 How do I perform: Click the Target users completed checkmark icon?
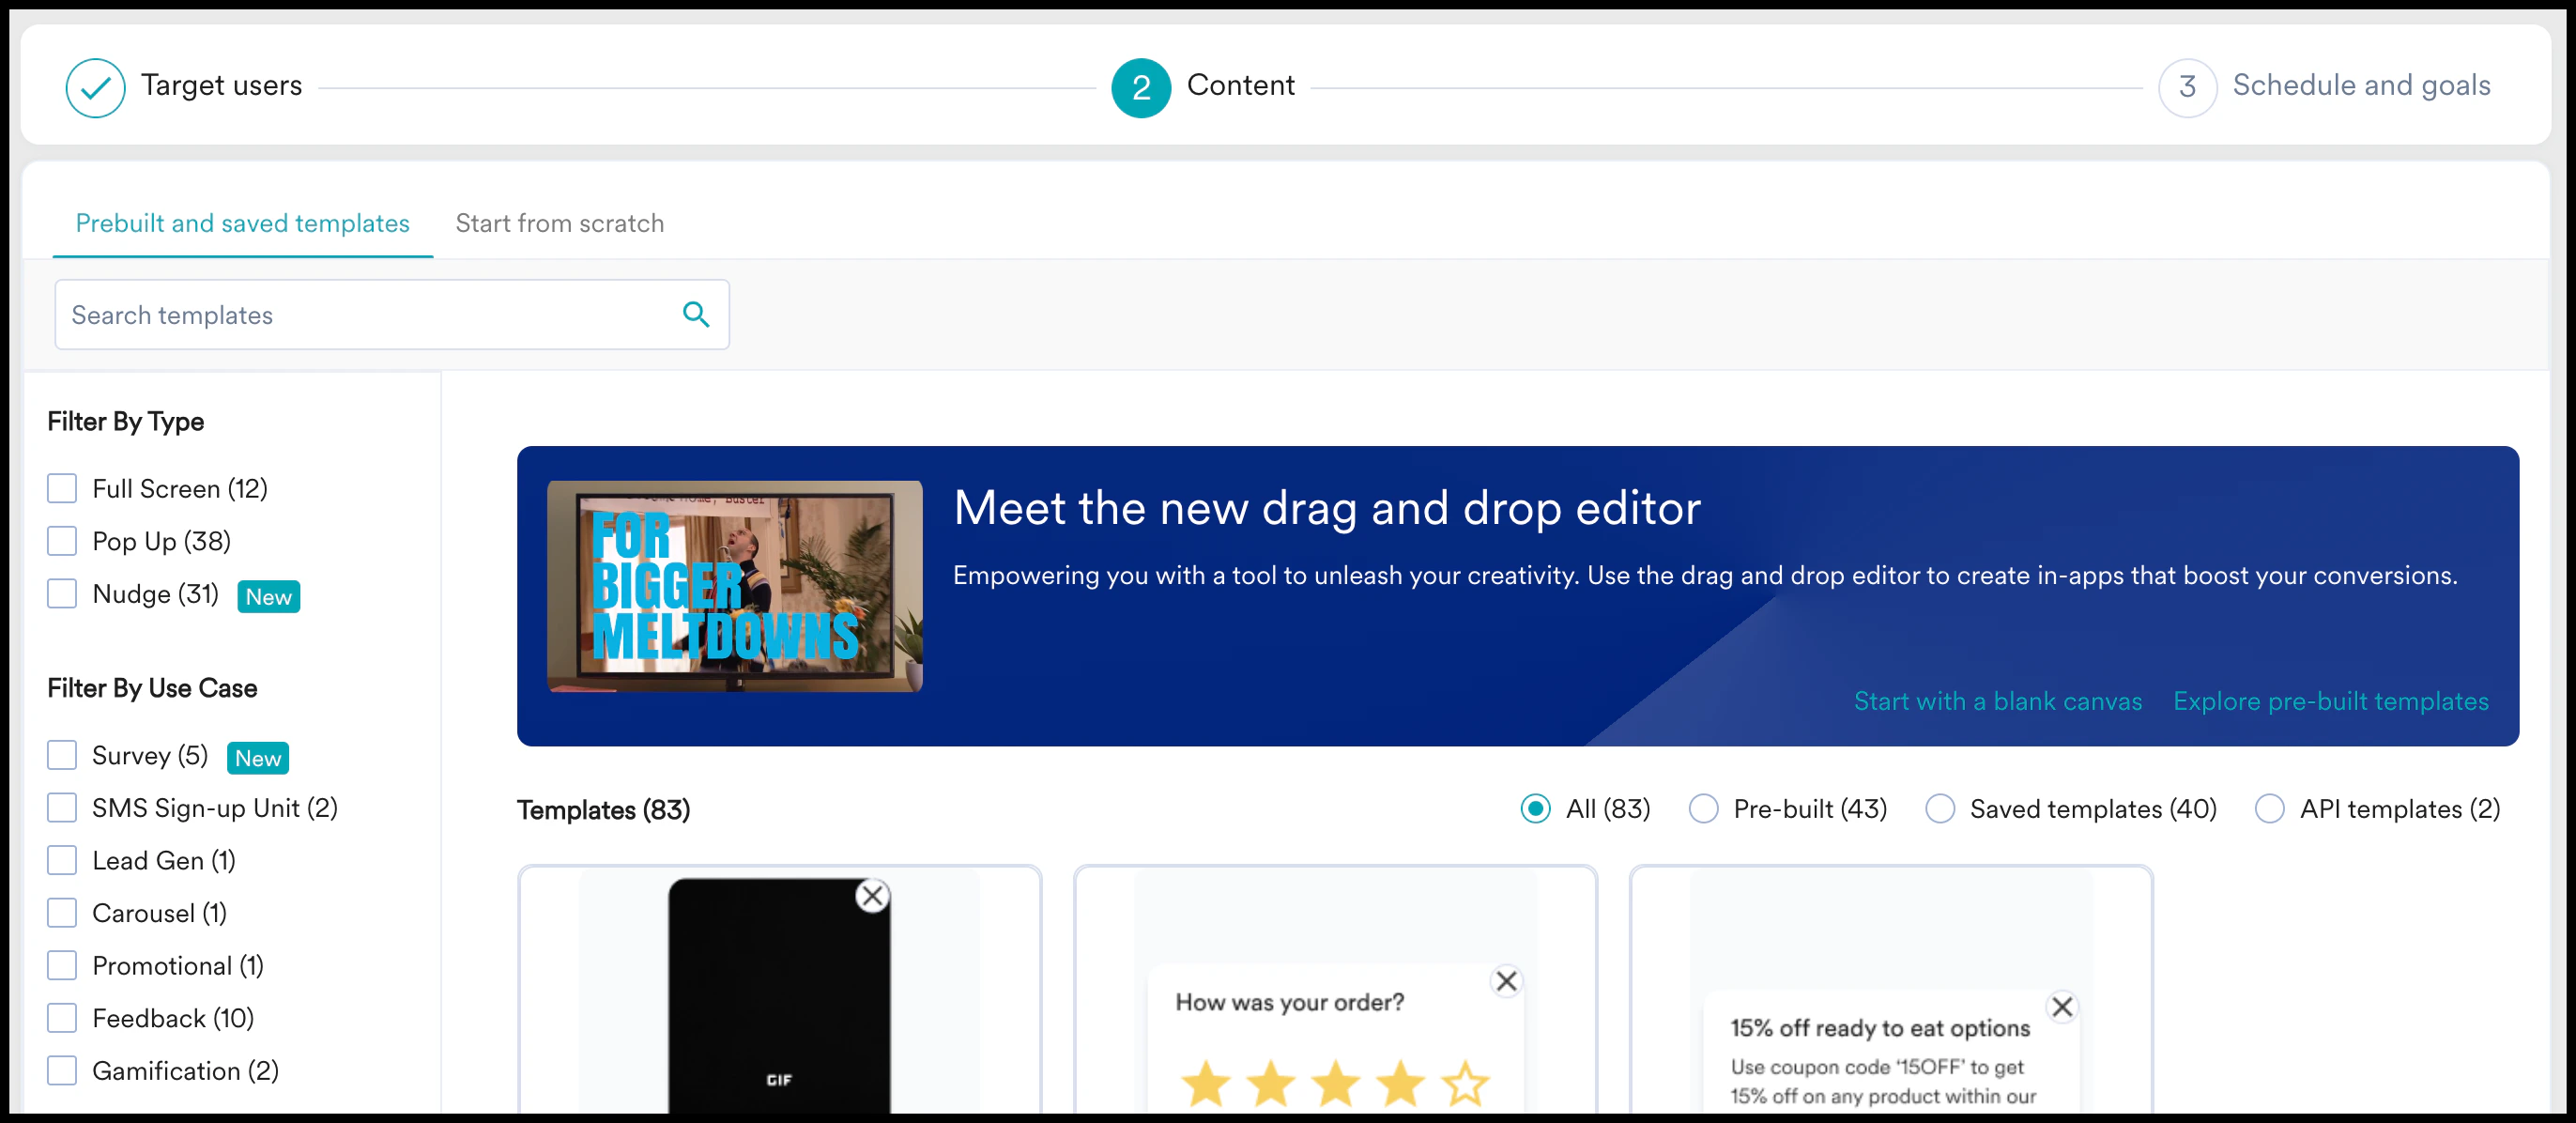point(95,88)
